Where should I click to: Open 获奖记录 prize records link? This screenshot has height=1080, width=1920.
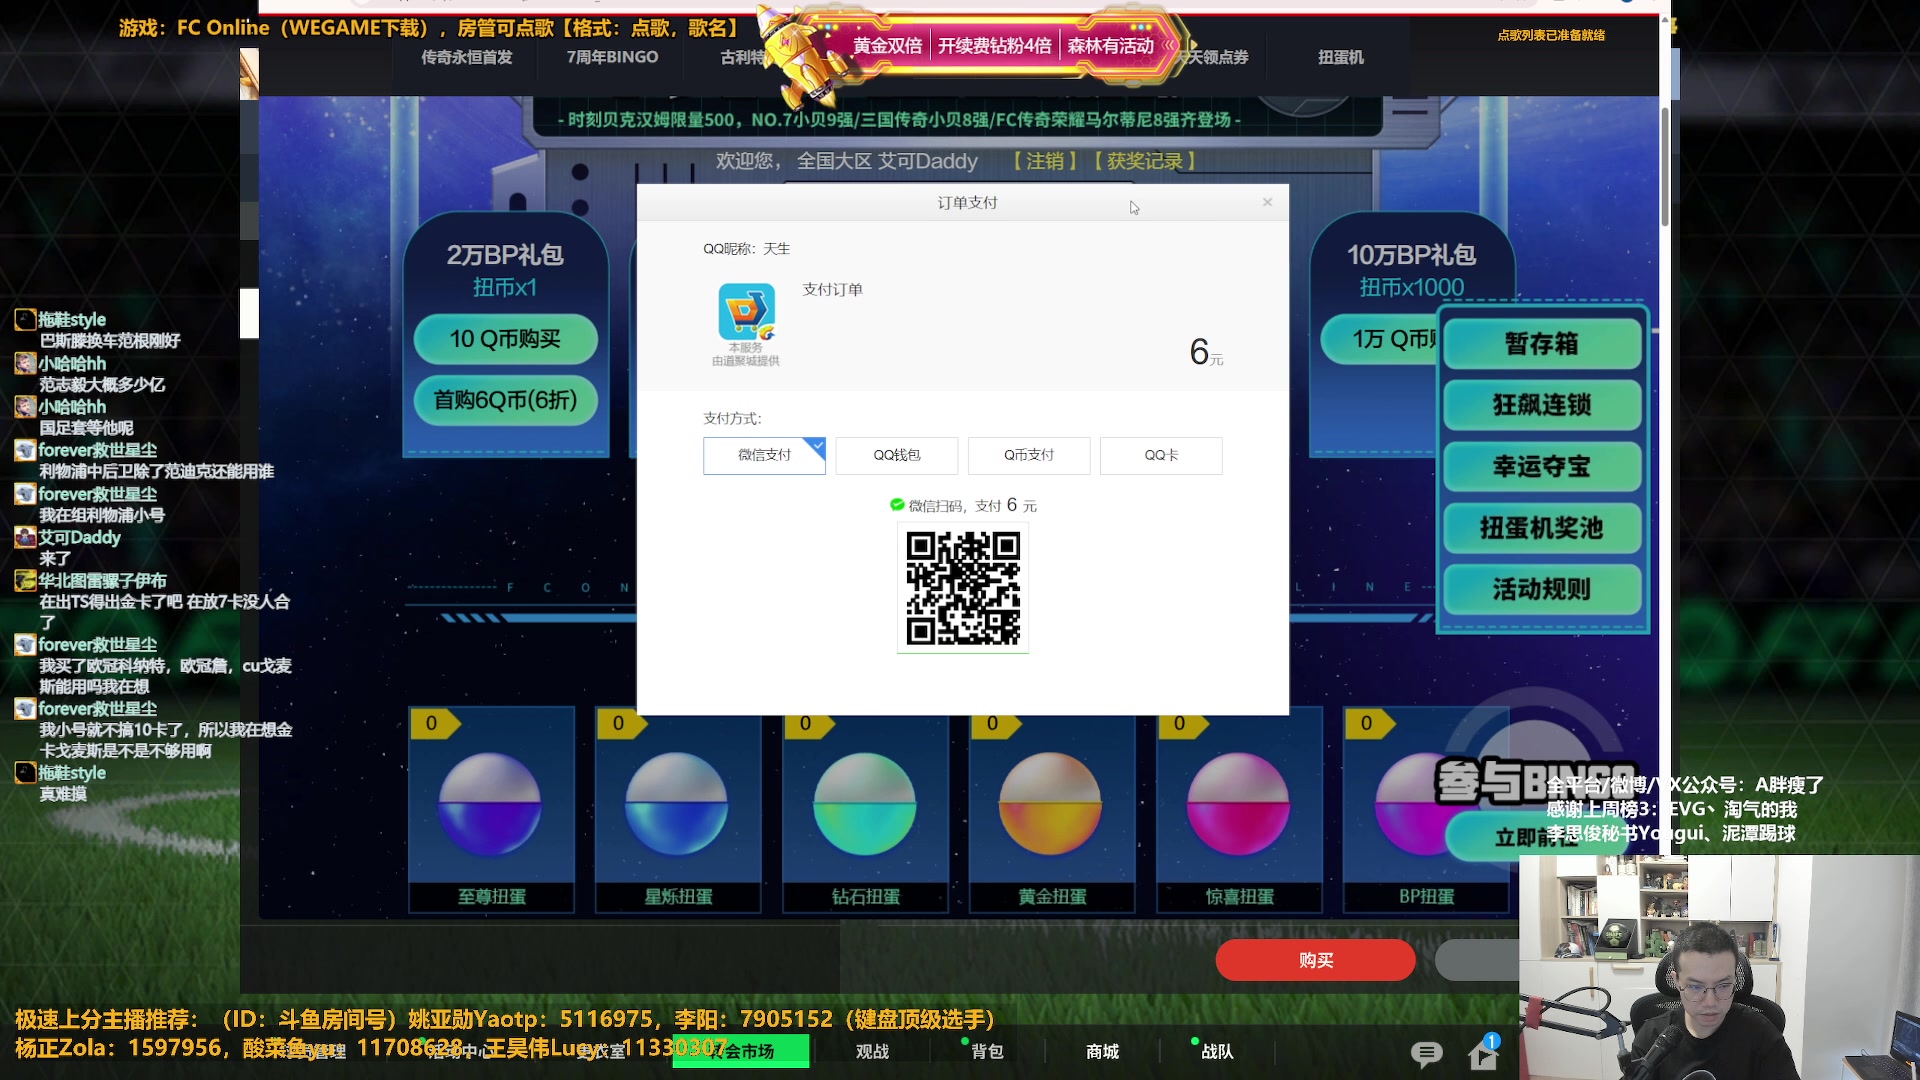[x=1145, y=161]
